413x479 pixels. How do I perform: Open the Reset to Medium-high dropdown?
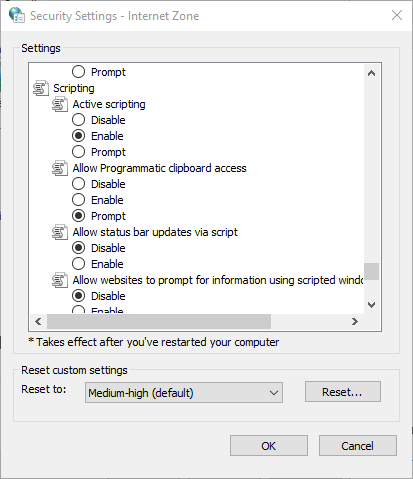(184, 393)
